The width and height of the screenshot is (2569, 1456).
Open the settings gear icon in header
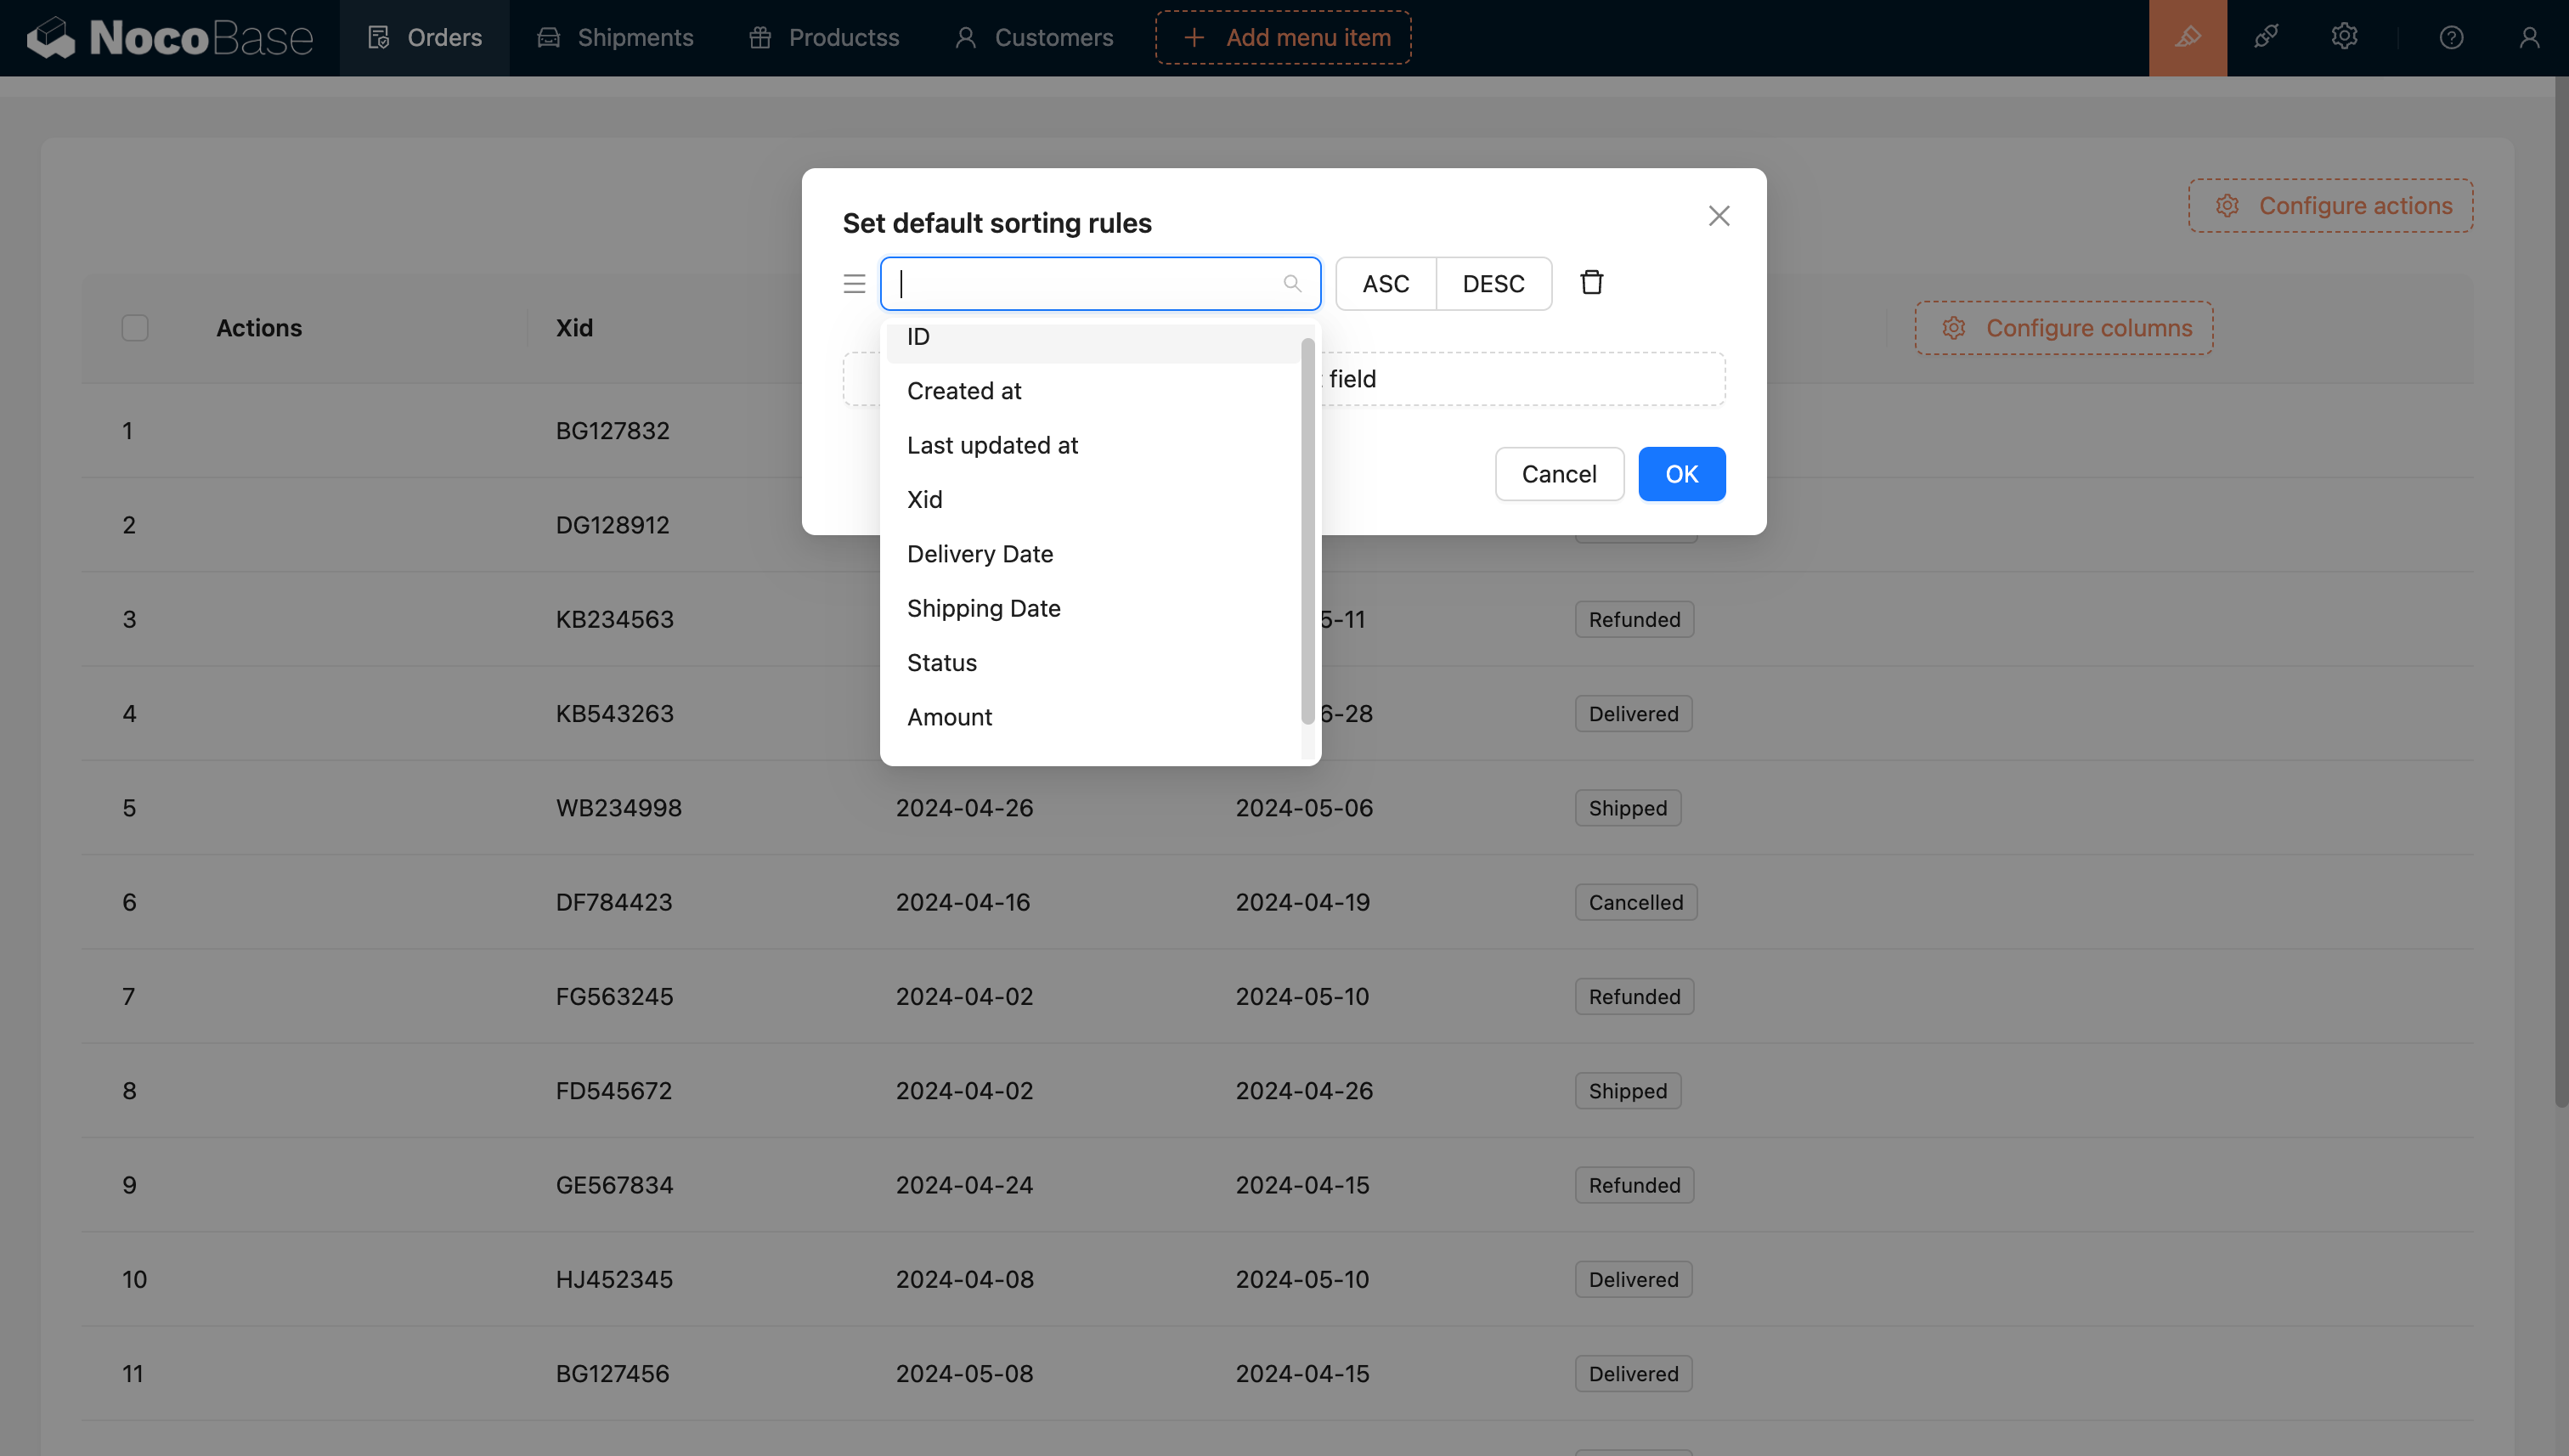coord(2344,37)
